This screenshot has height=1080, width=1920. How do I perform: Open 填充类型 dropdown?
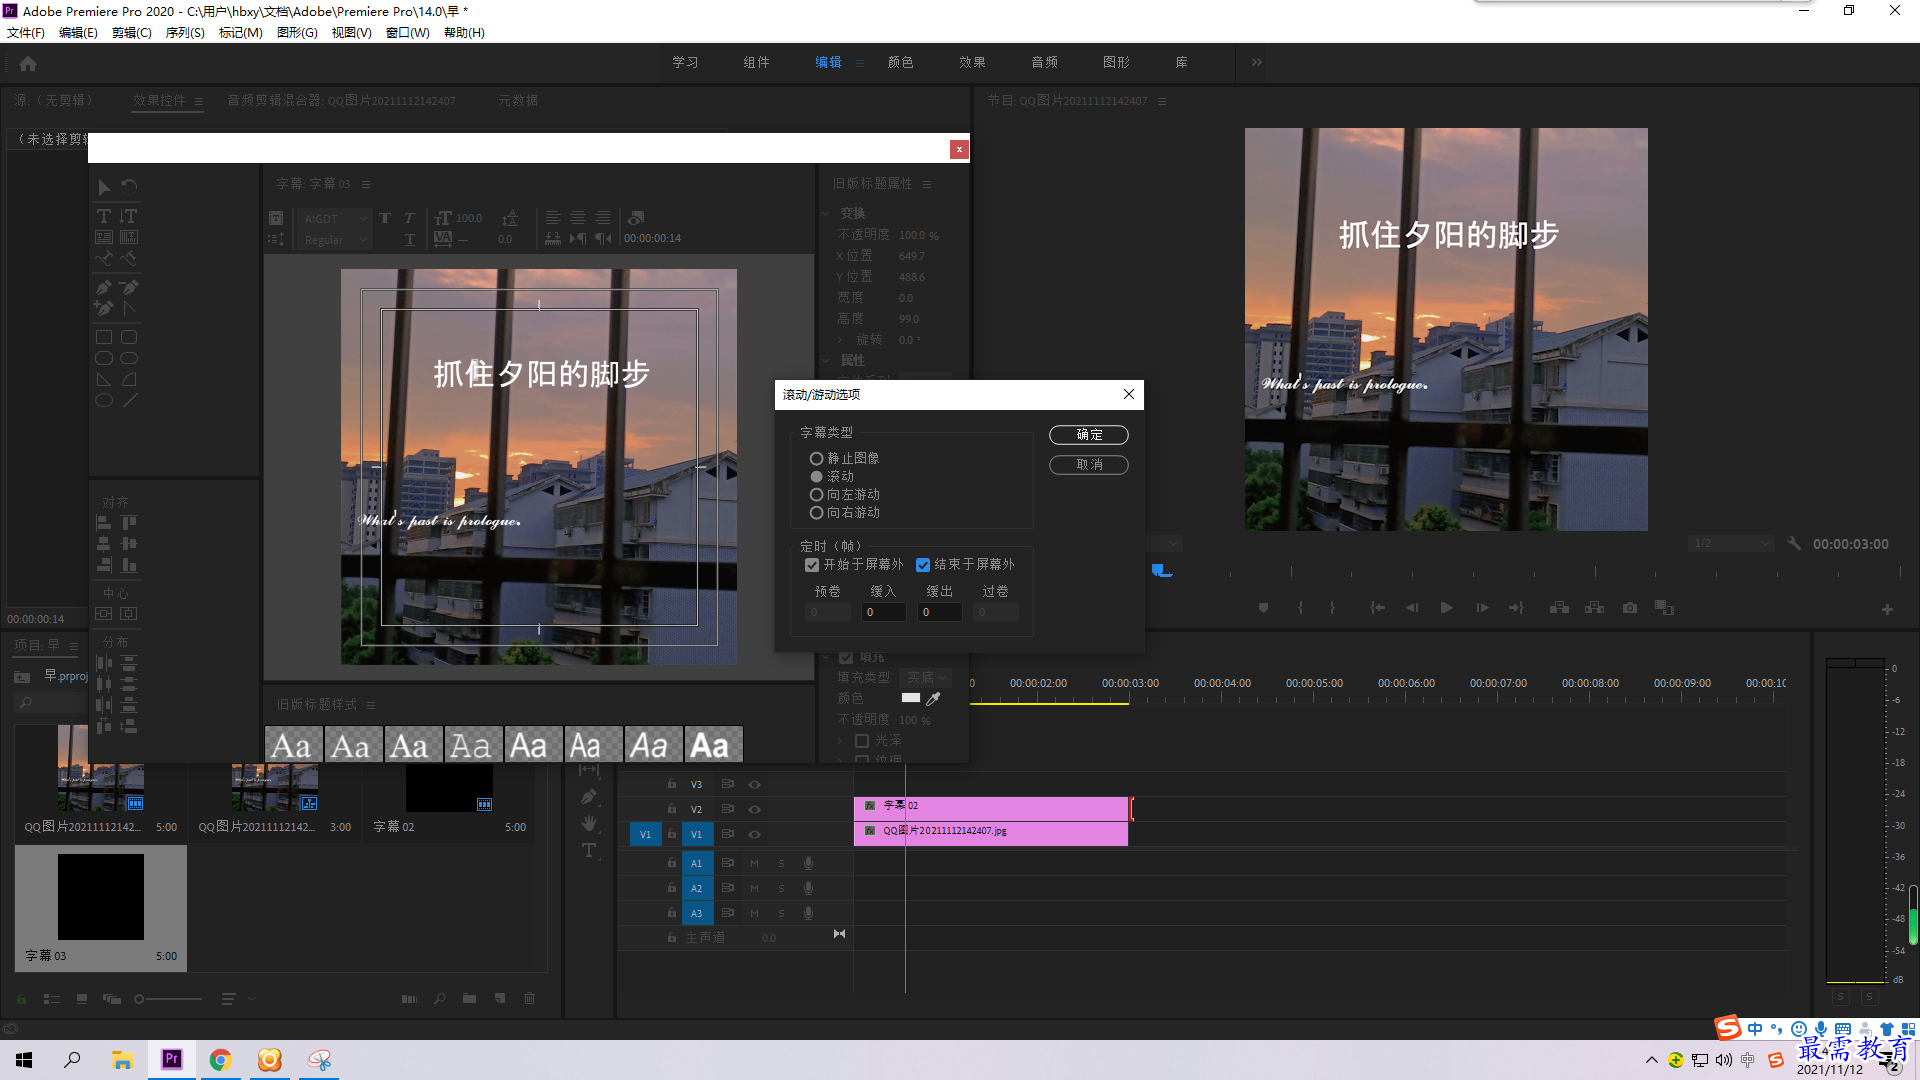click(x=926, y=677)
